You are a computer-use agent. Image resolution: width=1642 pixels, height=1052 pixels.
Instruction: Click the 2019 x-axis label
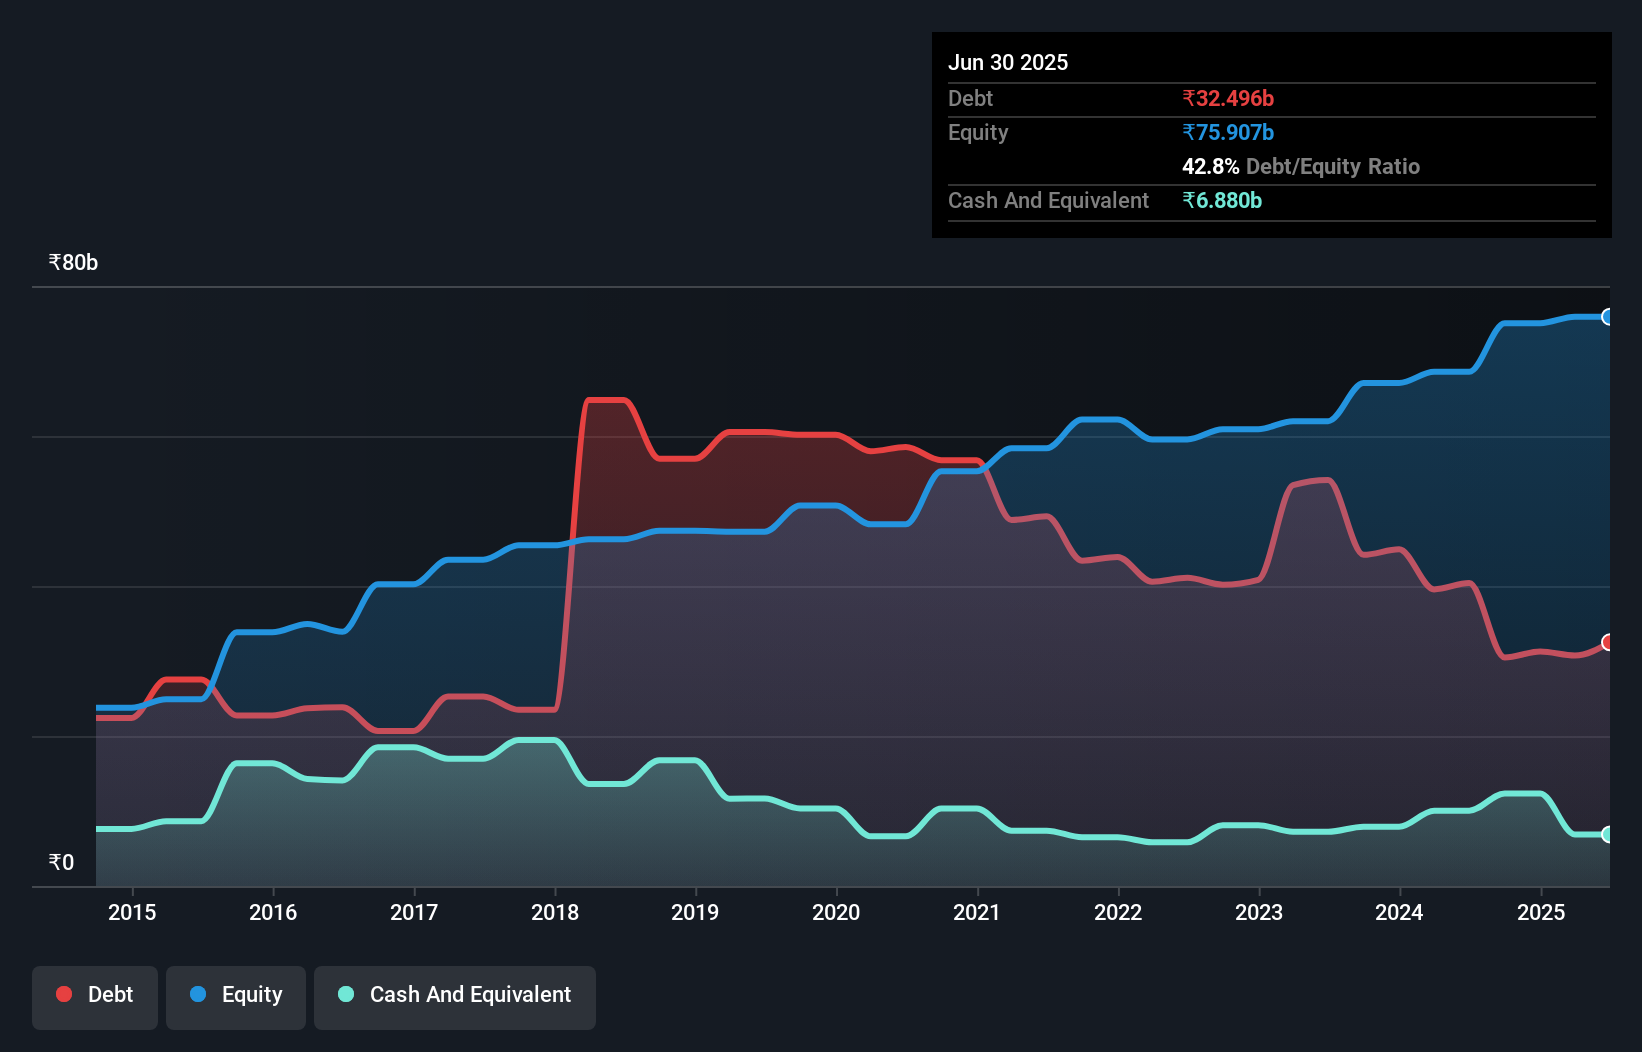pos(695,912)
